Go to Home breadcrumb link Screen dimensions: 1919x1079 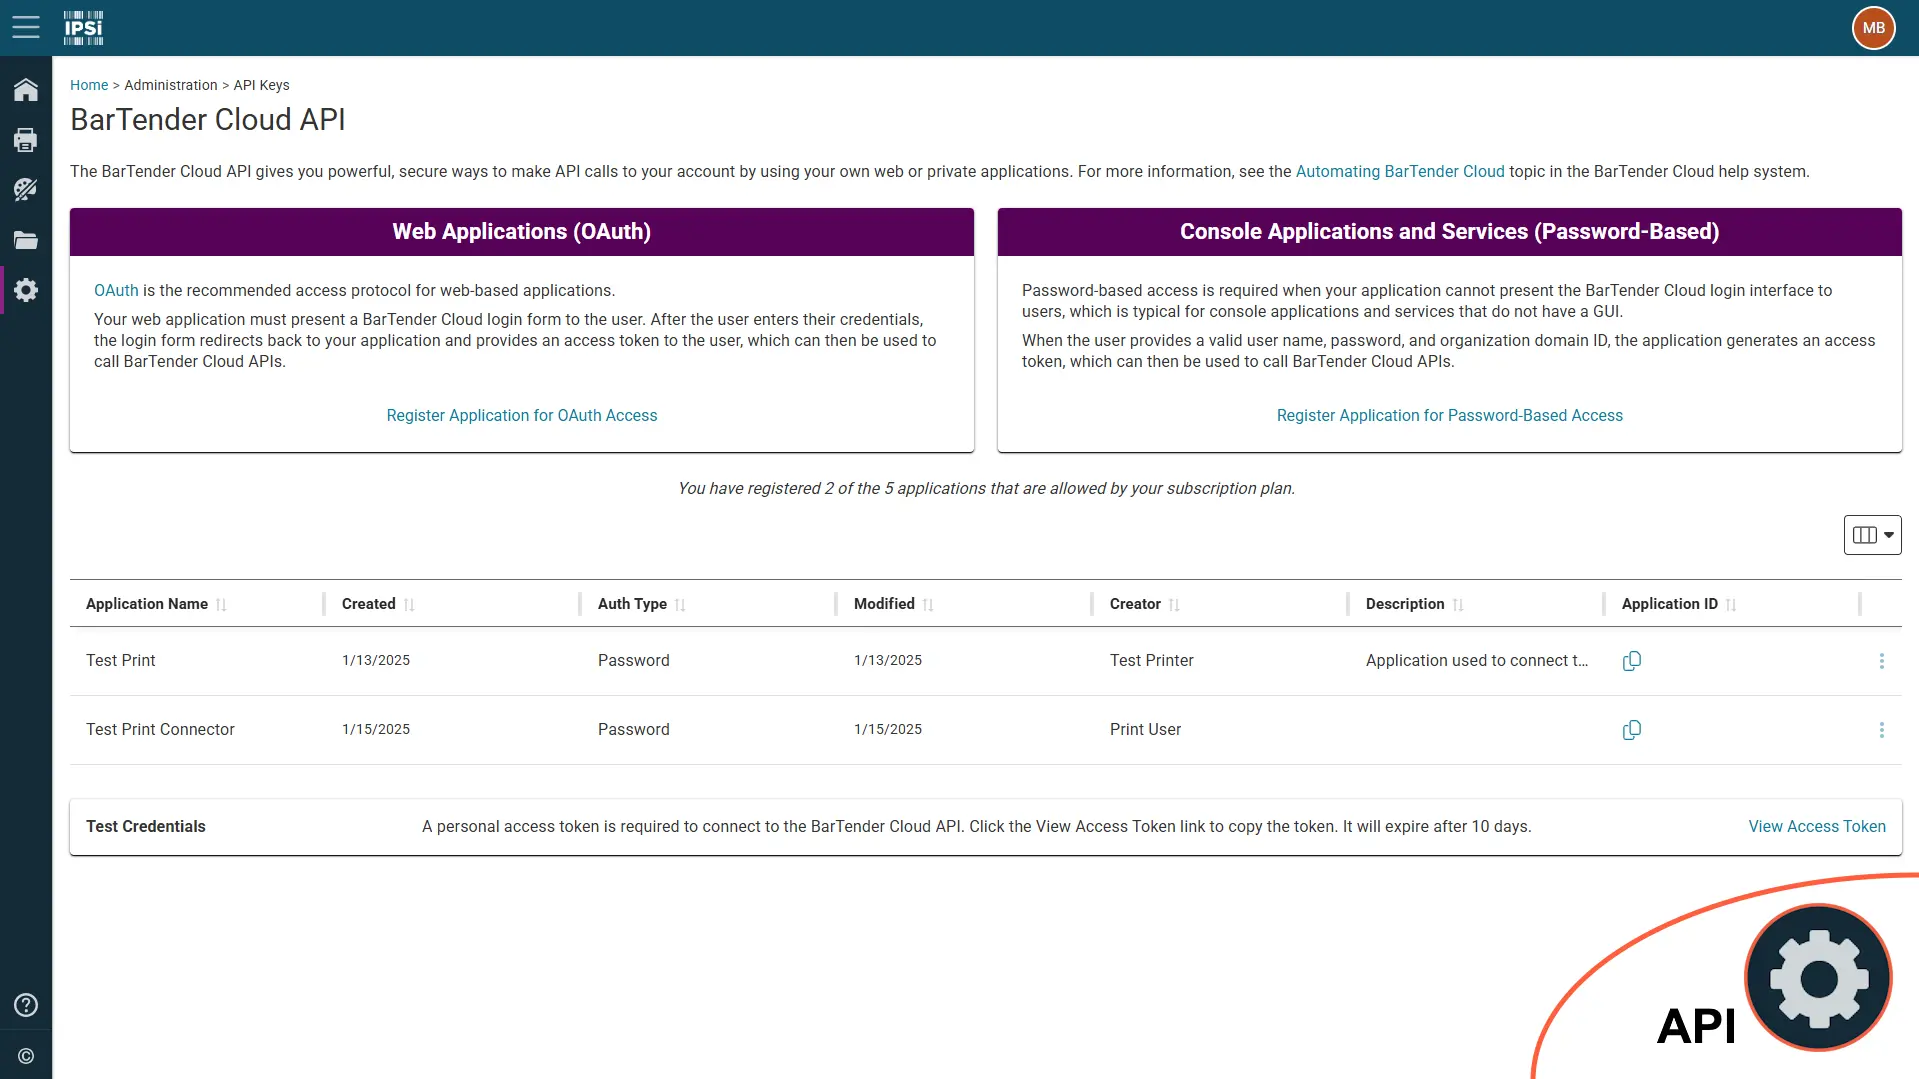point(89,85)
